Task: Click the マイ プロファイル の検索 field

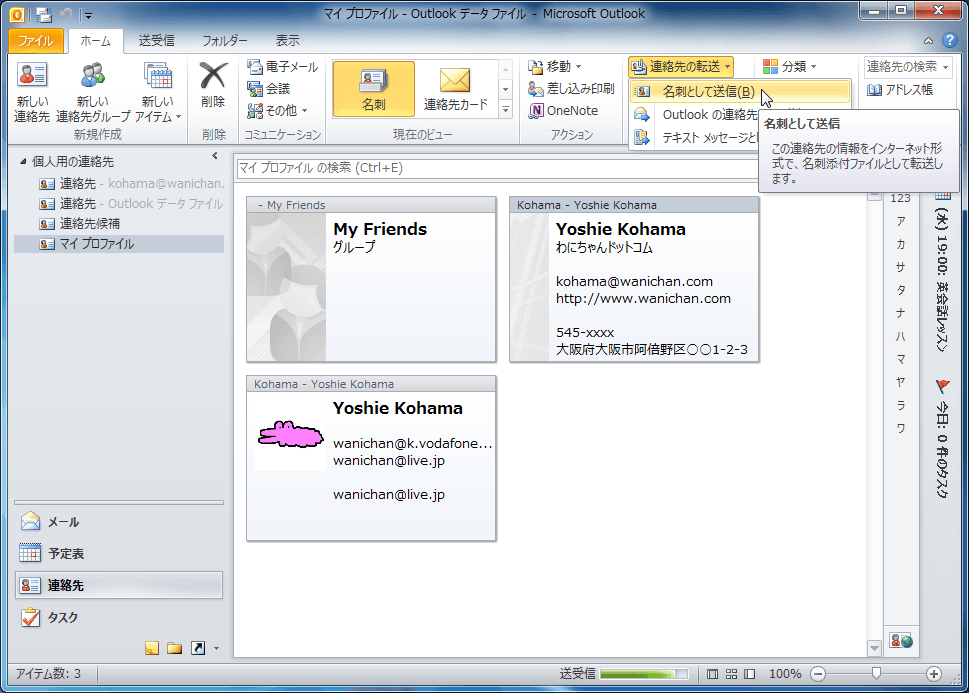Action: pyautogui.click(x=497, y=168)
